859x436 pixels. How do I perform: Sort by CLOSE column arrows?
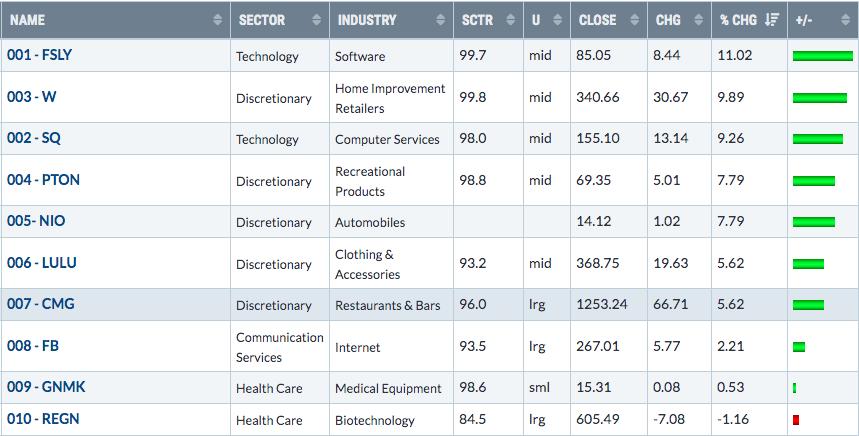(x=634, y=20)
